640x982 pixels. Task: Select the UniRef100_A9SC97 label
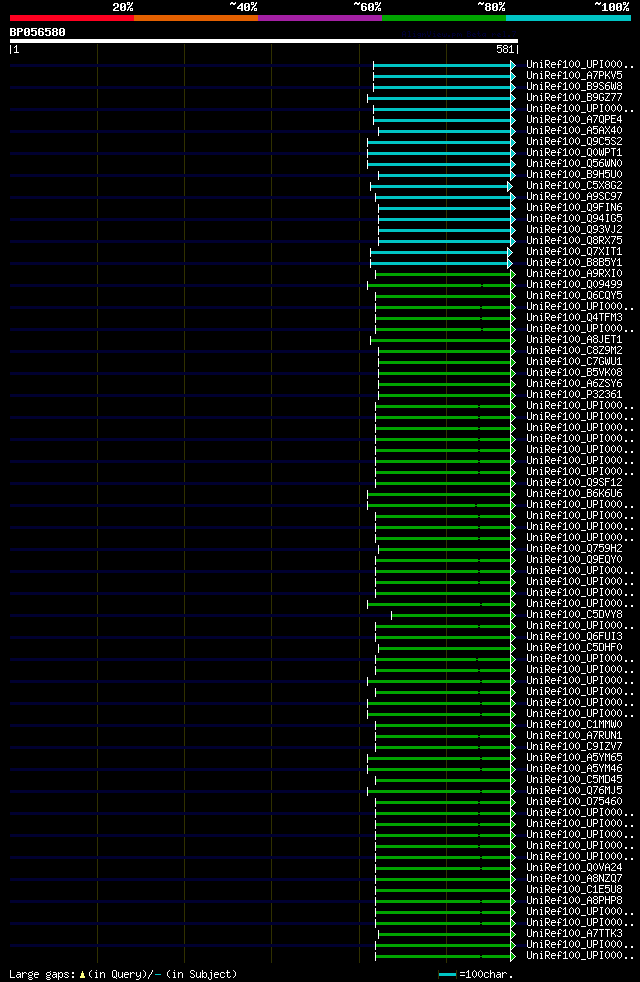pyautogui.click(x=574, y=197)
